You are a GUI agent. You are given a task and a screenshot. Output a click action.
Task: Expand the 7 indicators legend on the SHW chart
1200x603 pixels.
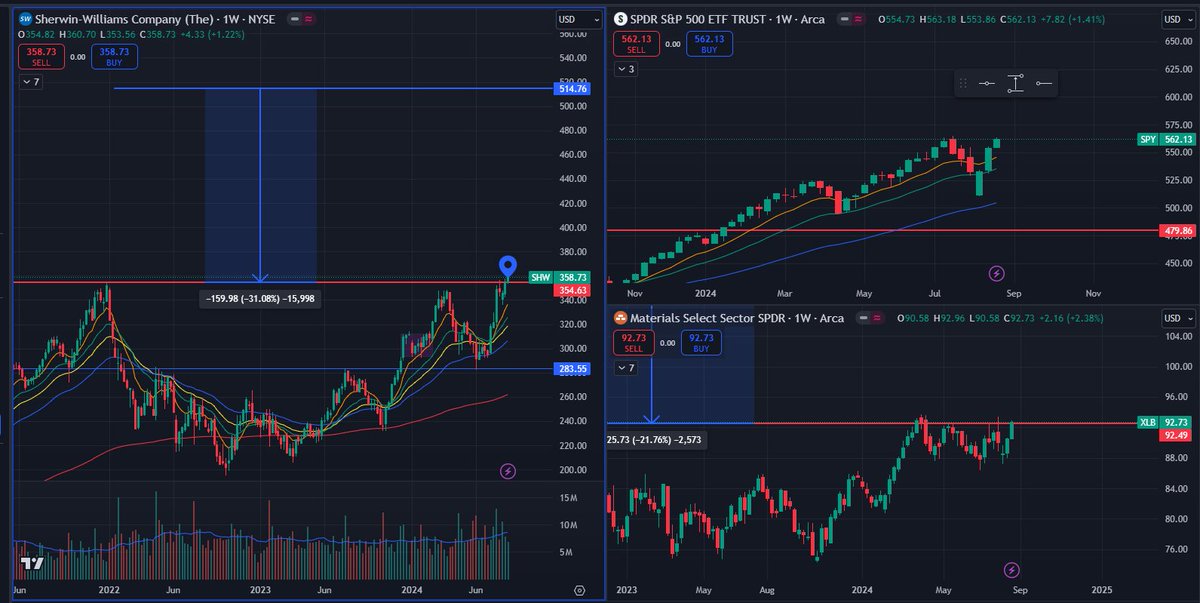(31, 82)
